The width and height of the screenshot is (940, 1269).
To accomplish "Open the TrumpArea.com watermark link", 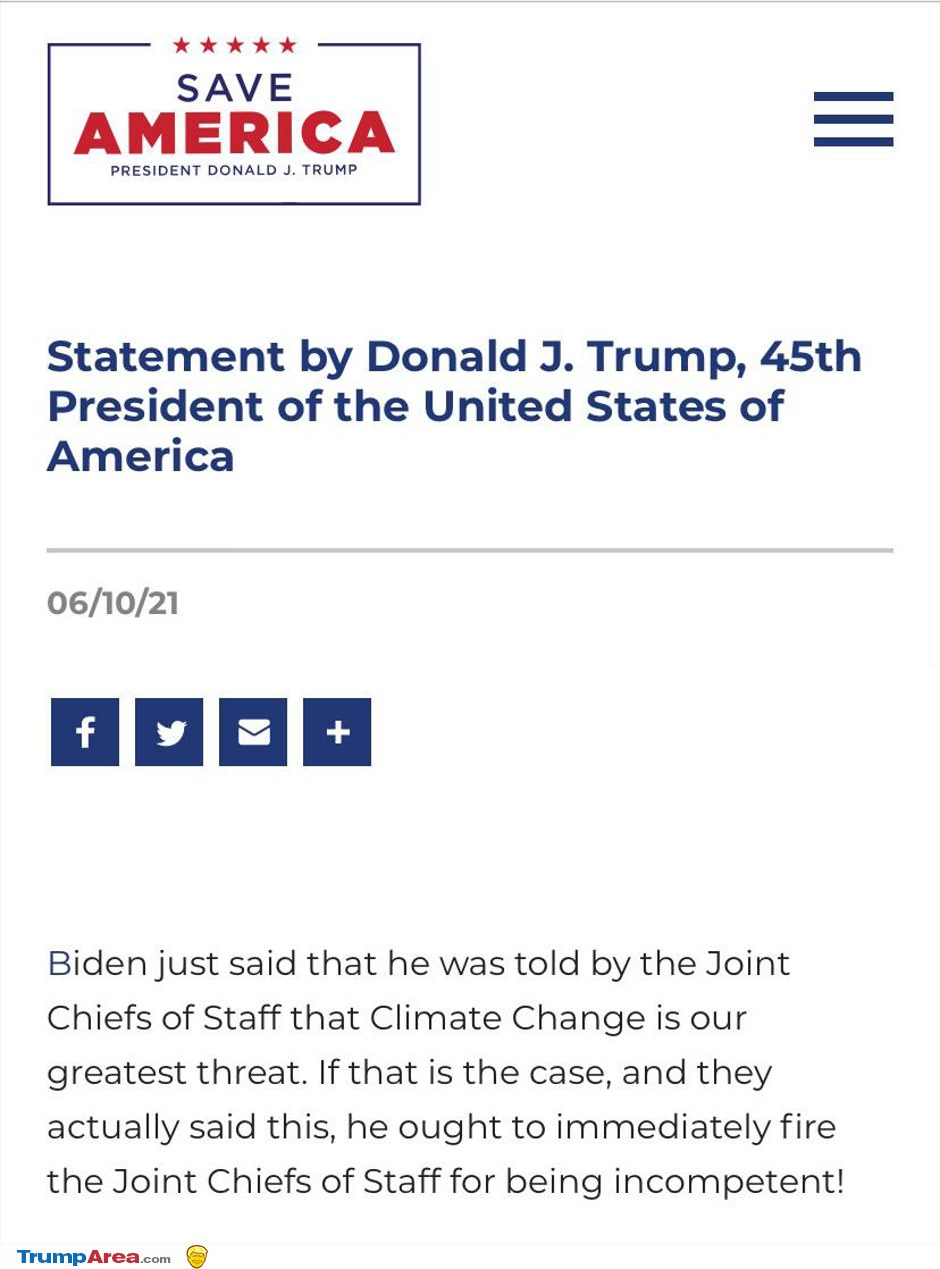I will 93,1257.
